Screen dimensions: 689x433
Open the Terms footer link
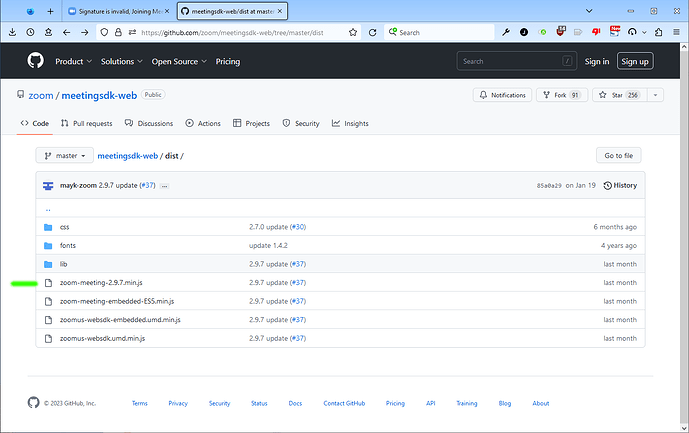point(140,403)
